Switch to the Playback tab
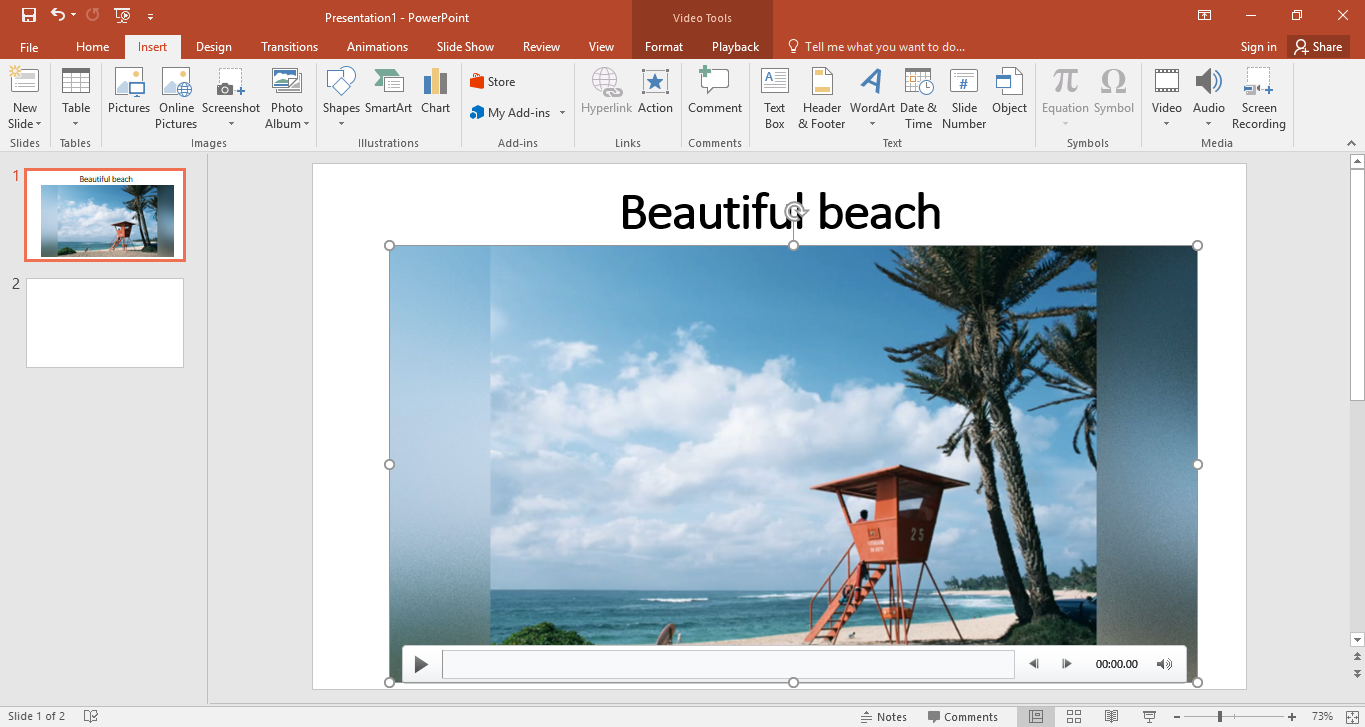Image resolution: width=1365 pixels, height=727 pixels. (x=734, y=46)
